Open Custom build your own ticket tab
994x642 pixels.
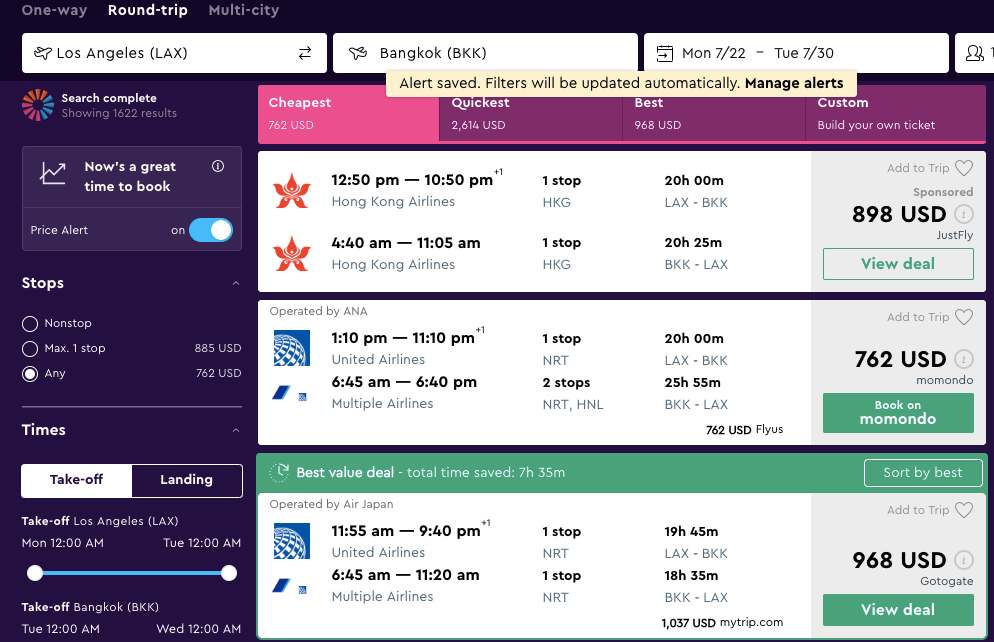(896, 113)
